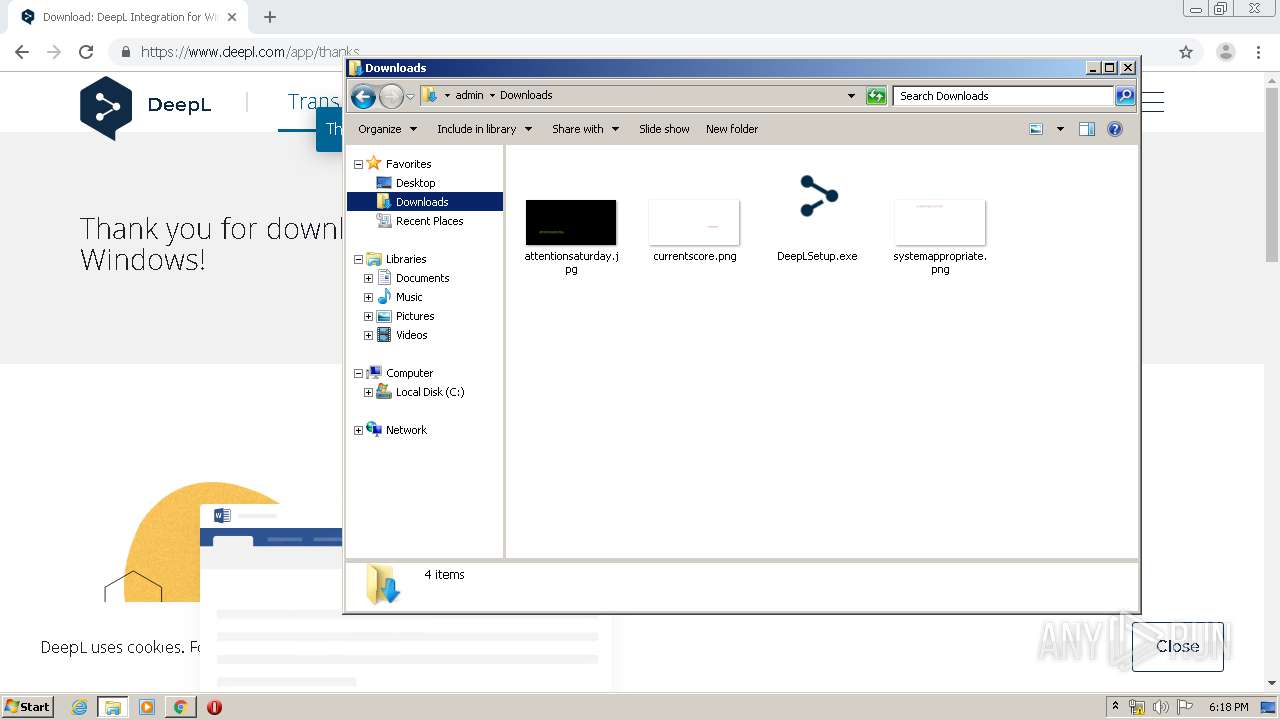
Task: Open Windows Media Player from taskbar
Action: (x=147, y=707)
